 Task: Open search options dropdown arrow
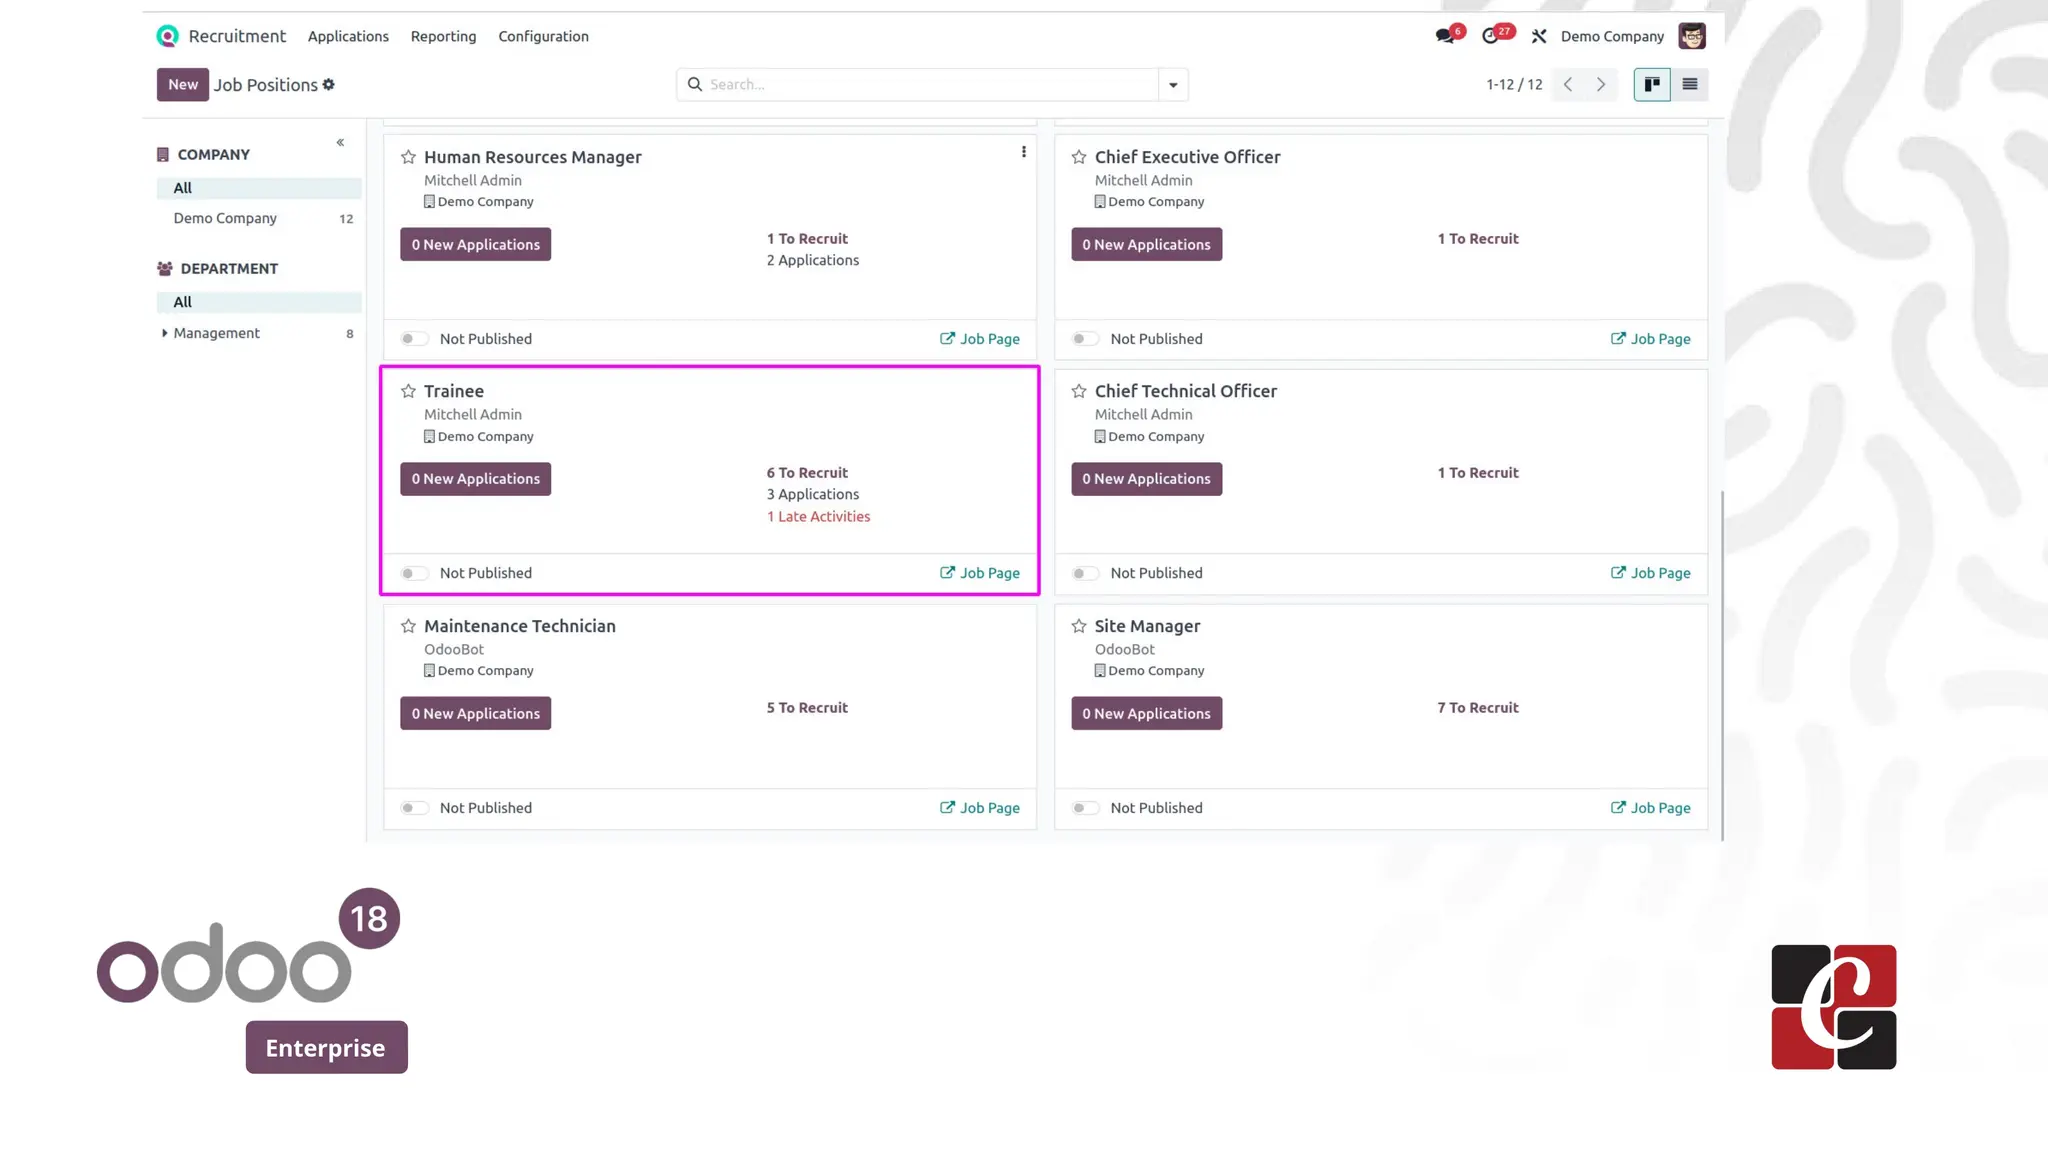[x=1173, y=85]
